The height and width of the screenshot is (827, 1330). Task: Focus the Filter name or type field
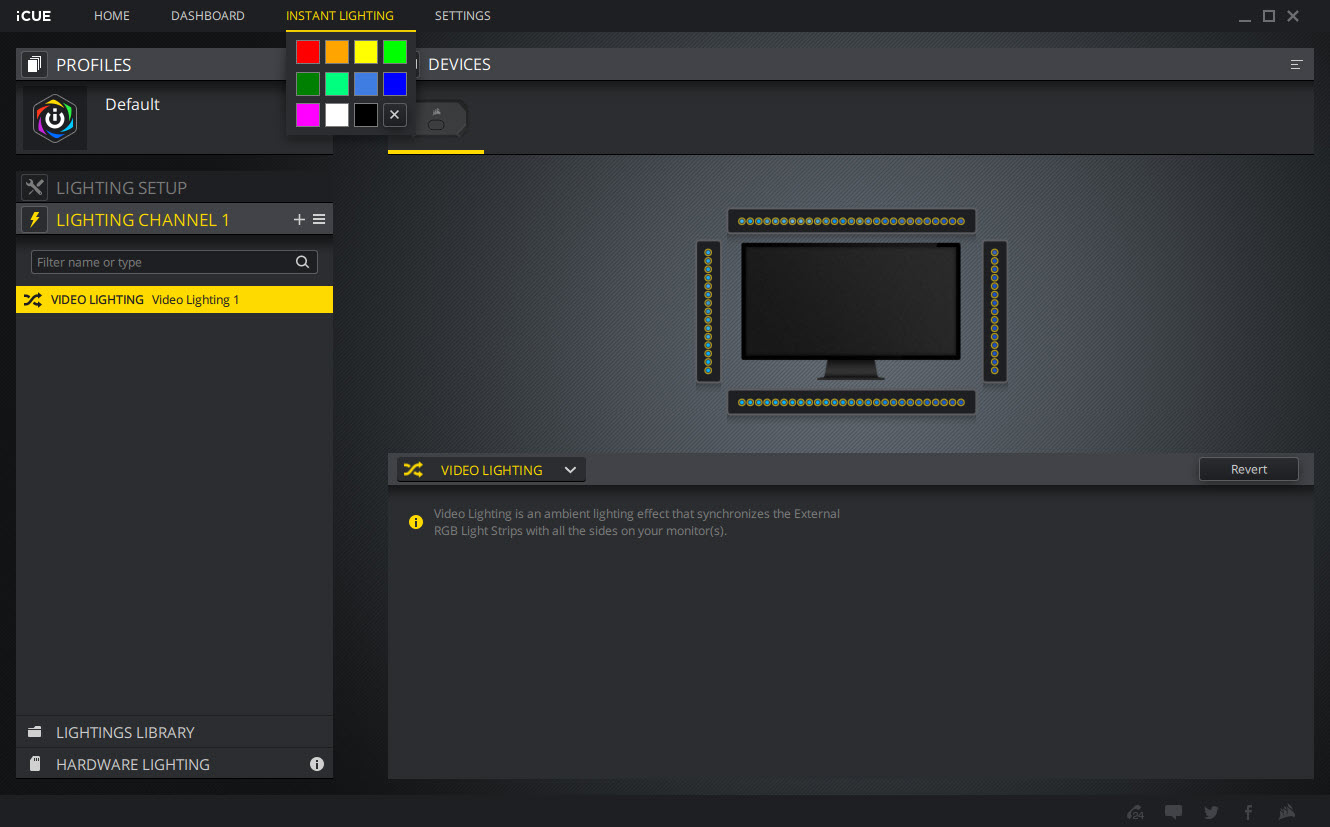click(x=174, y=262)
